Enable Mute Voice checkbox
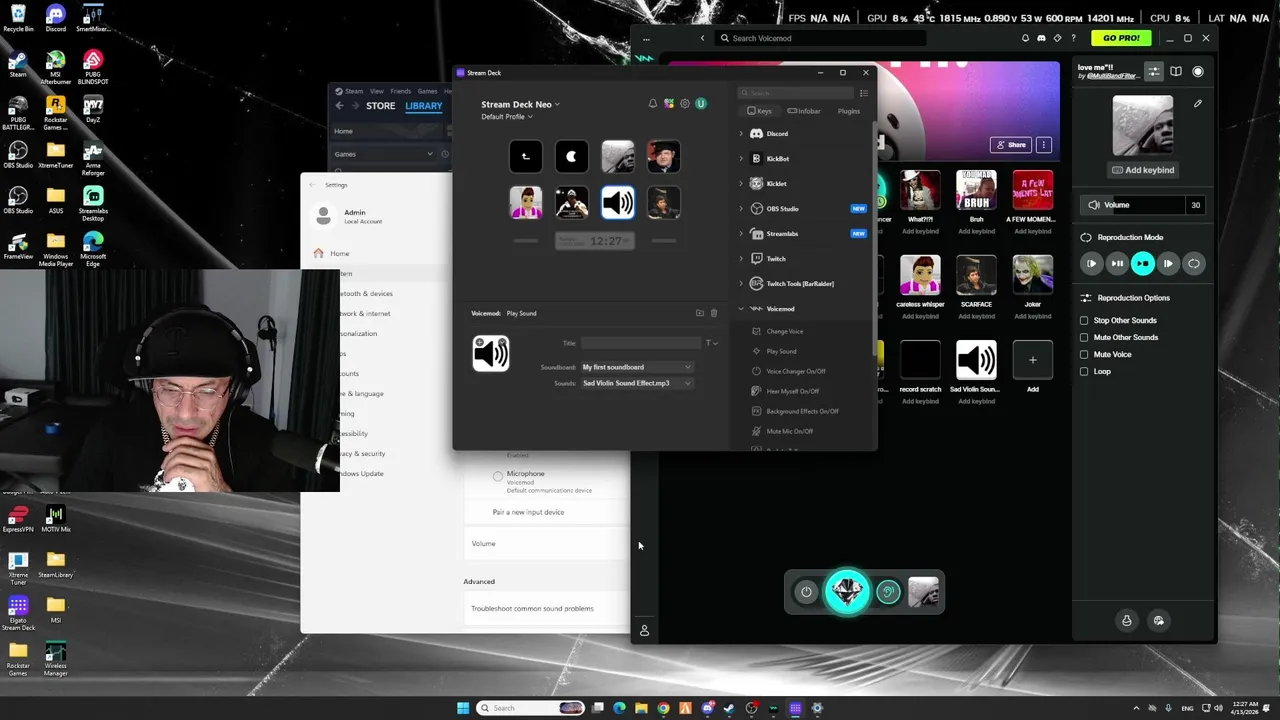 (x=1084, y=354)
